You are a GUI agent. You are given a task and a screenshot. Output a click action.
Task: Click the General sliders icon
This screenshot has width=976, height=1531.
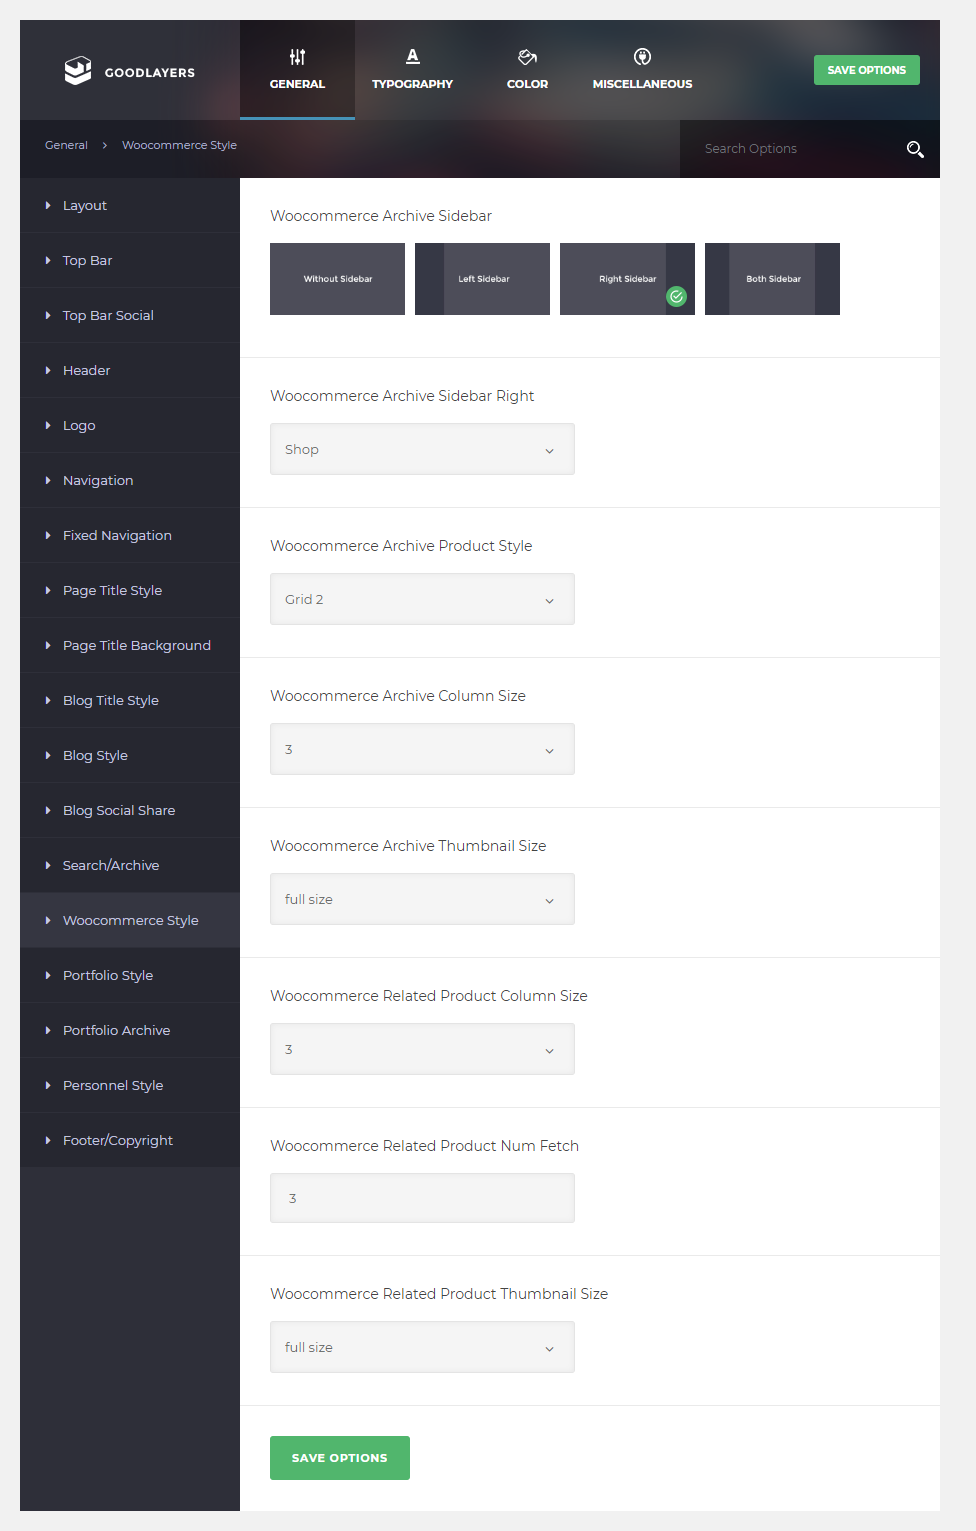[x=297, y=57]
